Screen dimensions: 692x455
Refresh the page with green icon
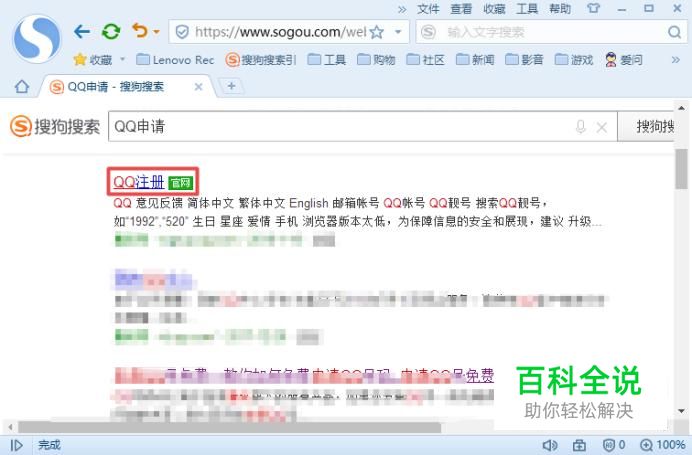pyautogui.click(x=111, y=32)
